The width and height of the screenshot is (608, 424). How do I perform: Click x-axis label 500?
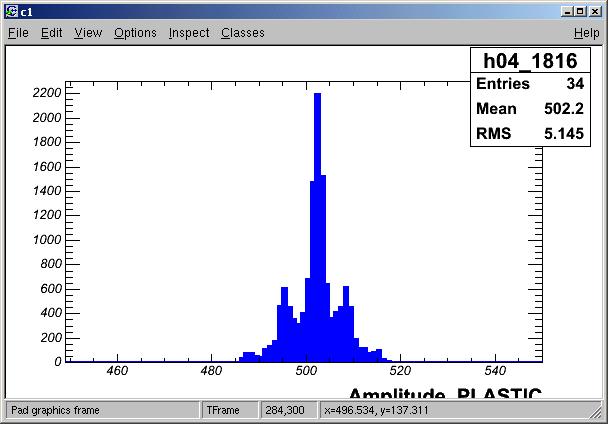pyautogui.click(x=306, y=371)
